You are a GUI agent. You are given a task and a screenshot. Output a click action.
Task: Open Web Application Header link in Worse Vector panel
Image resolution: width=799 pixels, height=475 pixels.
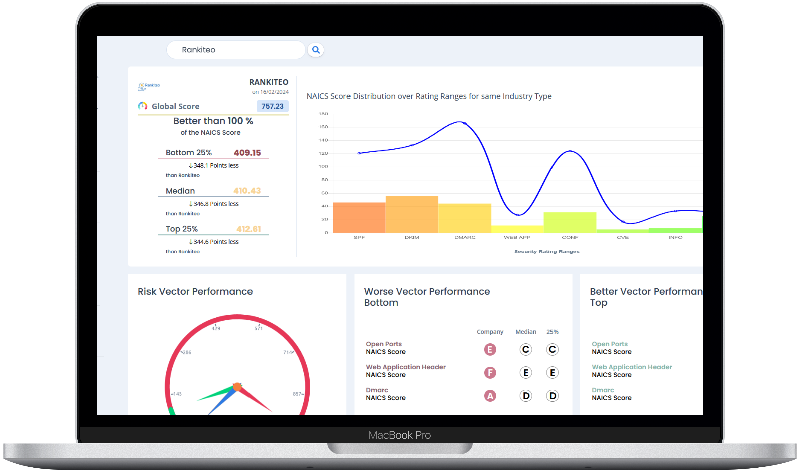(x=406, y=367)
